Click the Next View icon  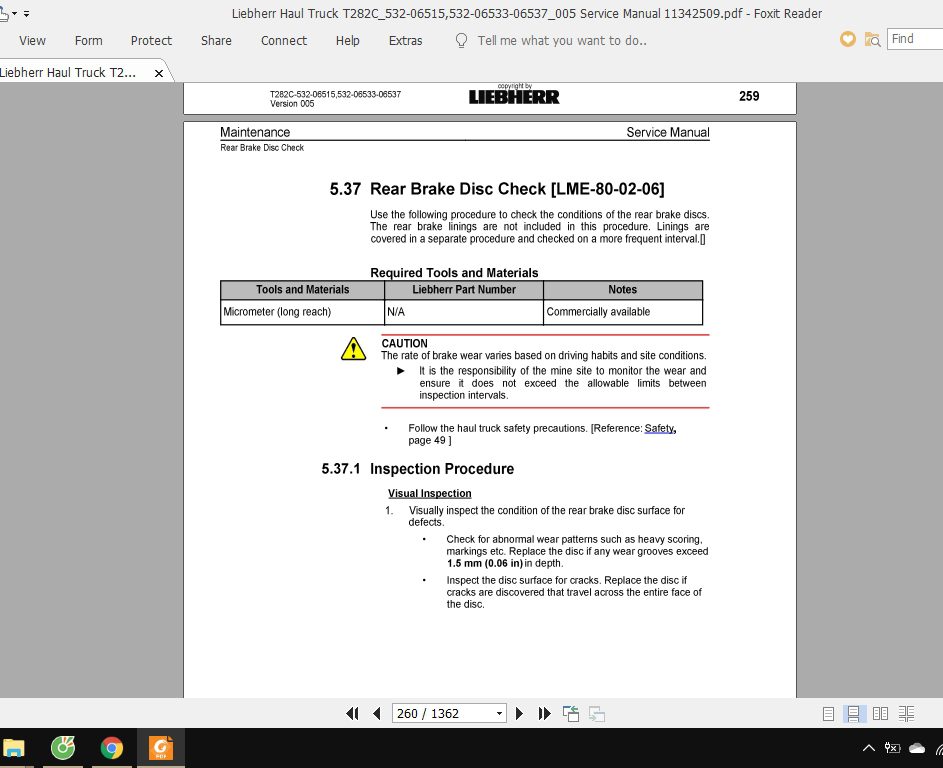click(596, 713)
